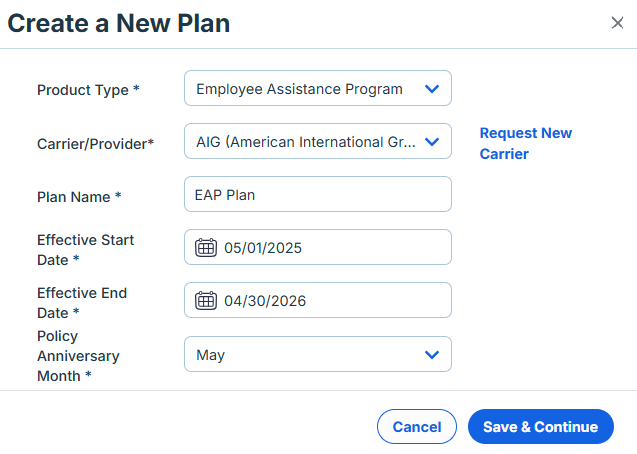Image resolution: width=637 pixels, height=454 pixels.
Task: Open calendar icon for Effective End Date
Action: pos(206,301)
